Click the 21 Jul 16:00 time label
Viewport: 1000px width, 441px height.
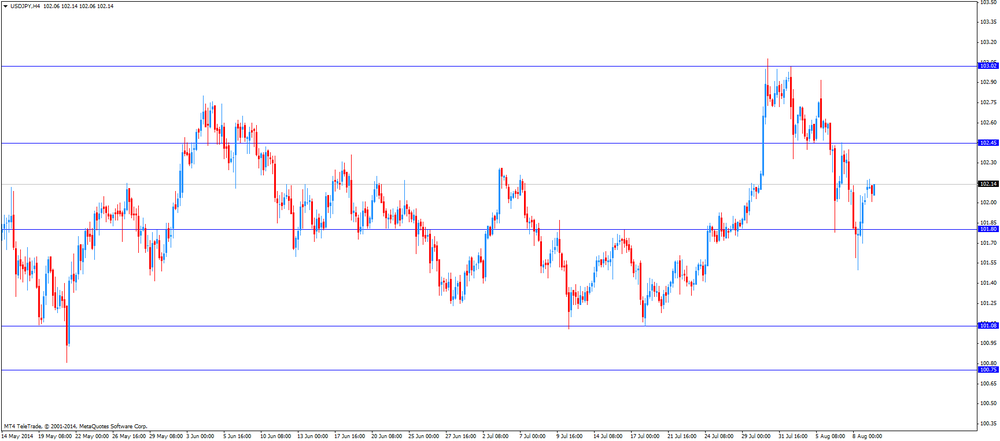[x=683, y=437]
